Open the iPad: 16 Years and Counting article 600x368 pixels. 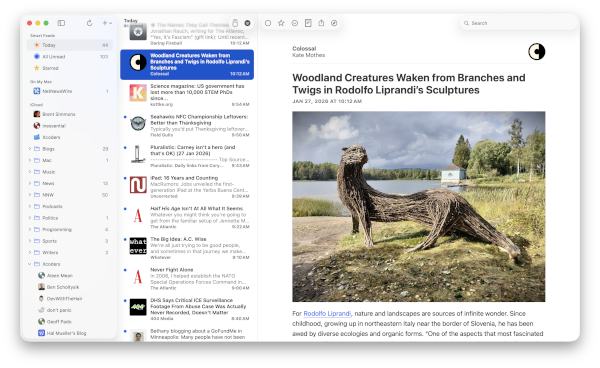tap(187, 187)
